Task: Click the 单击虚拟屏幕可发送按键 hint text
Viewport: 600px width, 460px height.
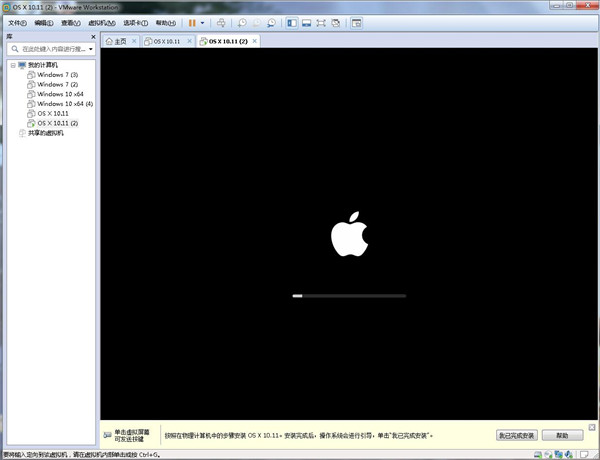Action: pyautogui.click(x=132, y=436)
